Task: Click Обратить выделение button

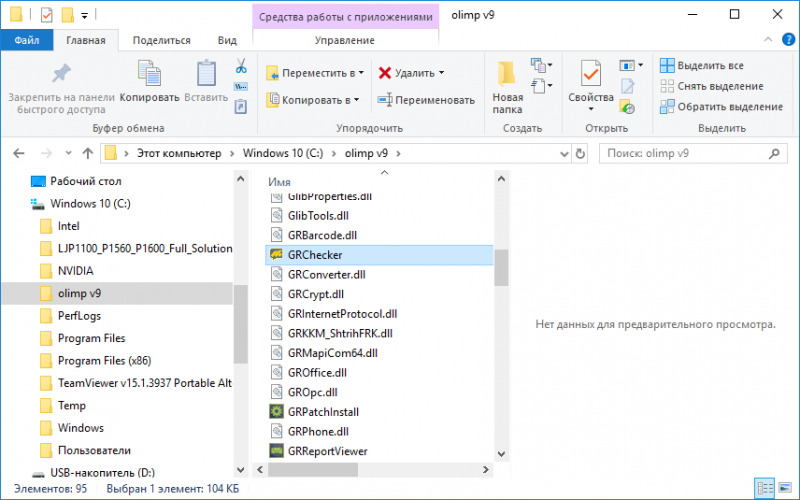Action: coord(721,107)
